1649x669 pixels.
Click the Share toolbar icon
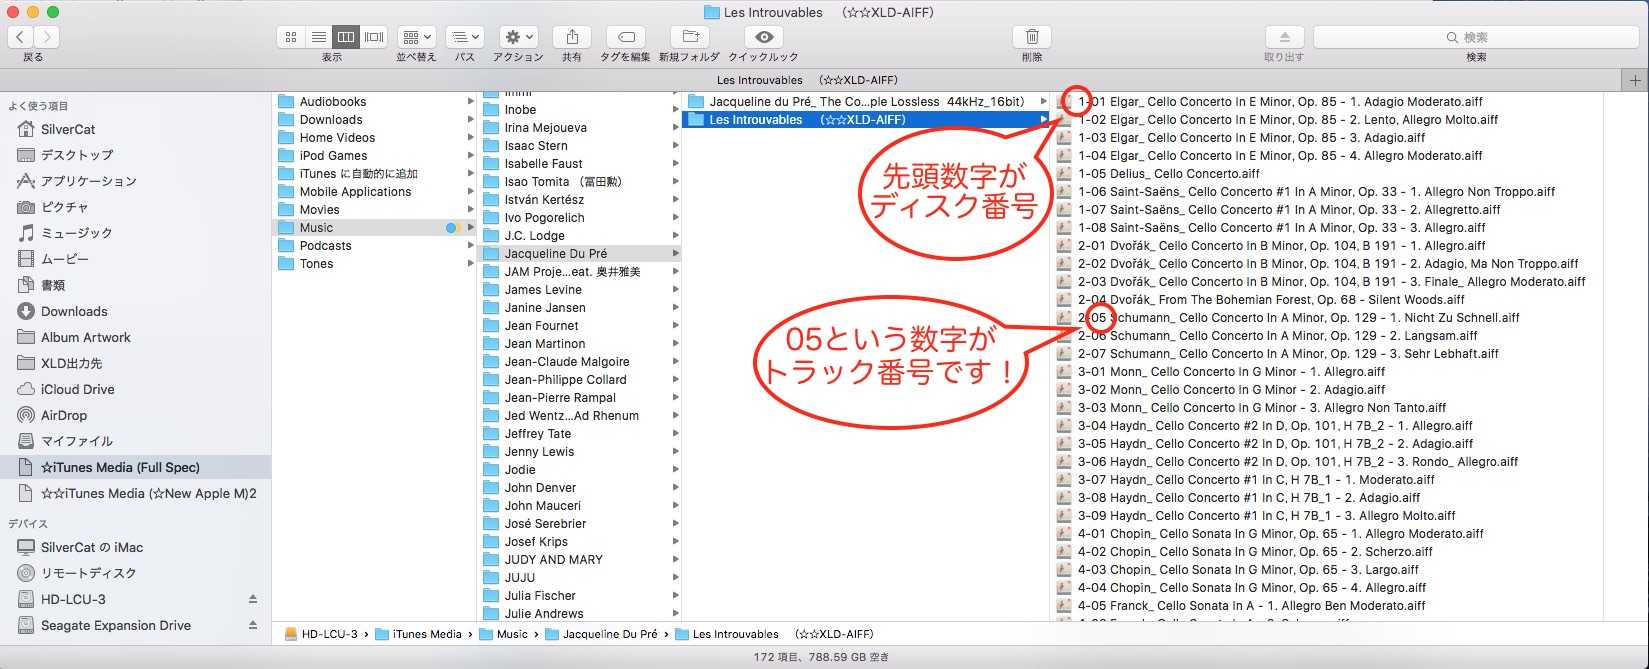coord(572,37)
